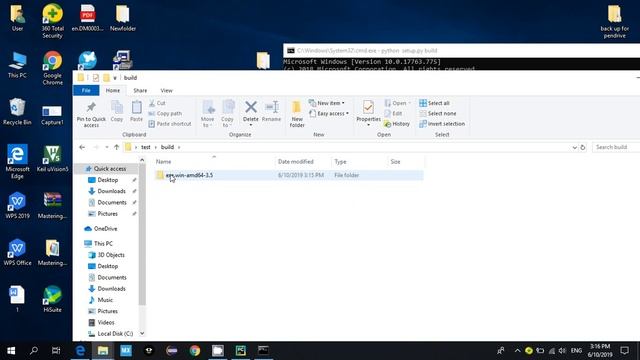Open the Action Center notifications
Viewport: 640px width, 360px height.
(x=624, y=351)
